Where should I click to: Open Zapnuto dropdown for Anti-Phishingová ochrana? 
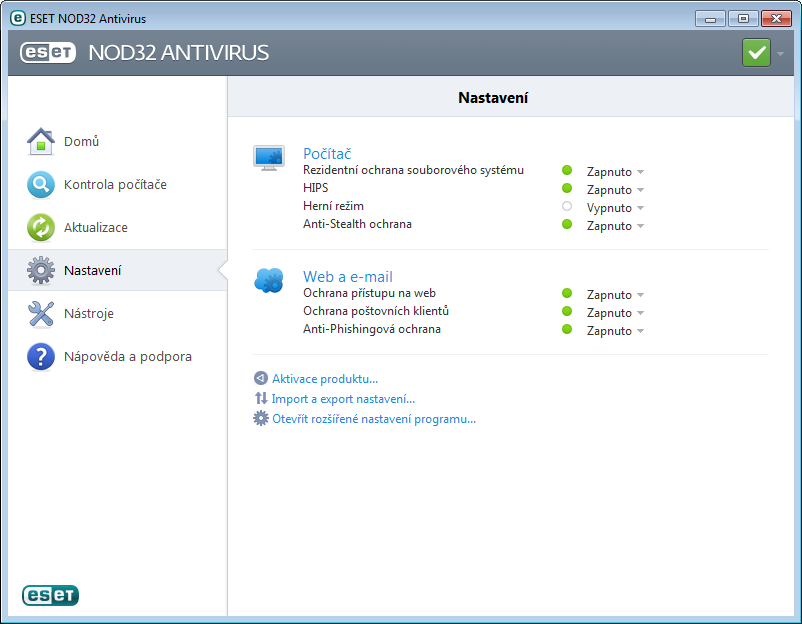point(615,330)
